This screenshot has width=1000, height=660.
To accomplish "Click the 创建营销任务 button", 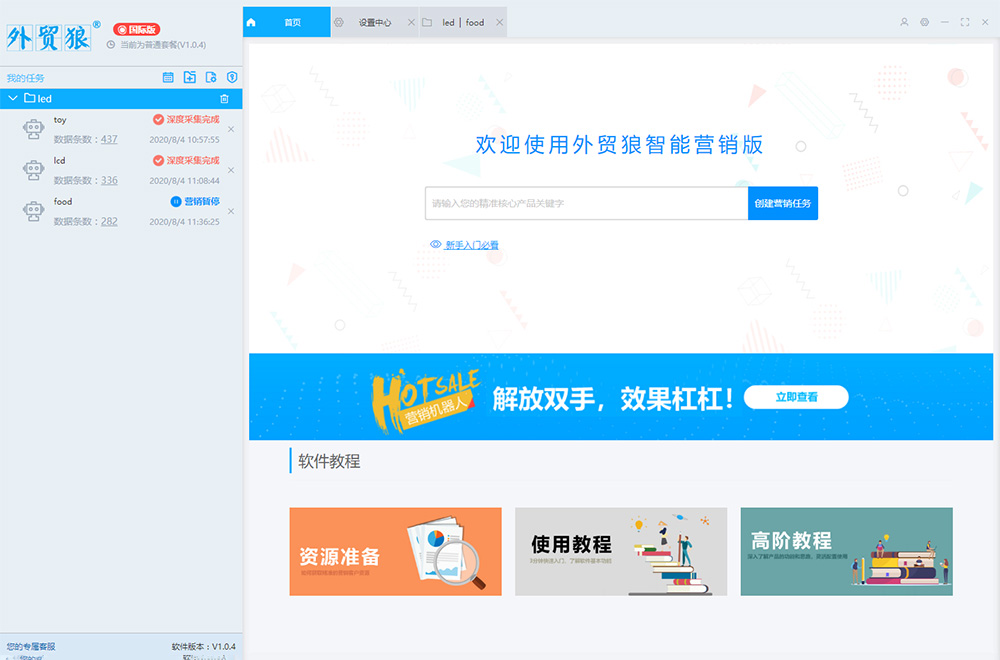I will 783,203.
